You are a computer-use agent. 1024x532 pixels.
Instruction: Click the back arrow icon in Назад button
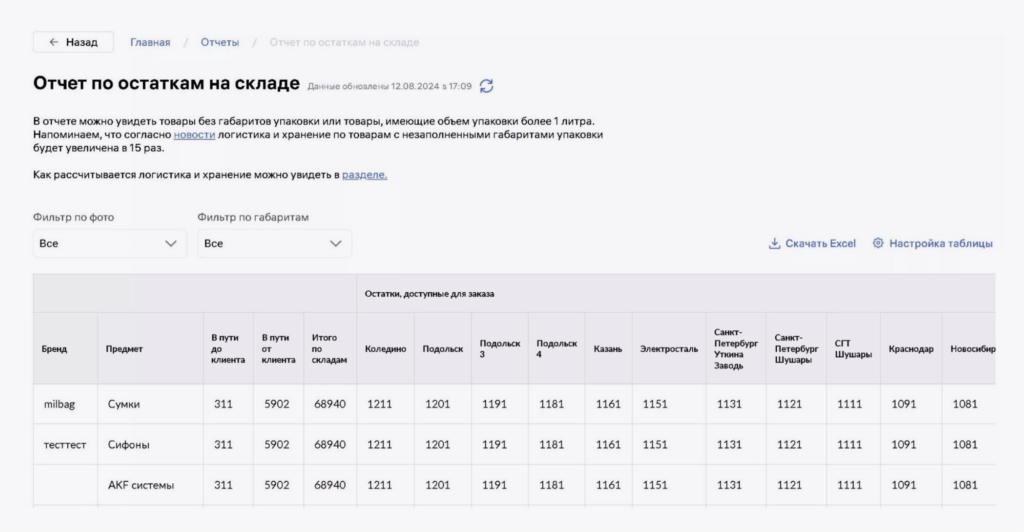(54, 42)
